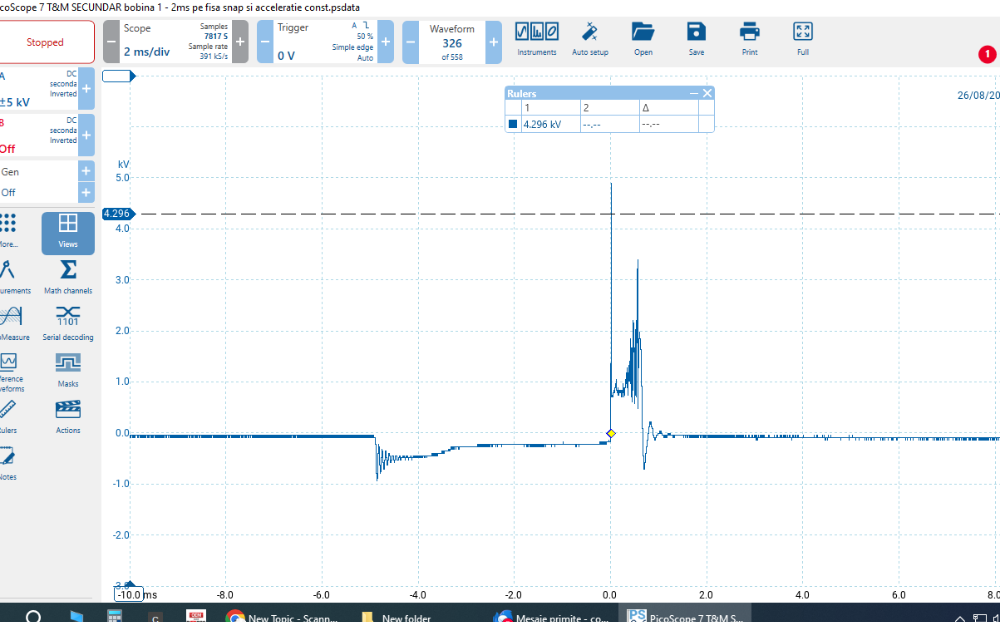This screenshot has height=622, width=1000.
Task: Expand Channel A options with plus
Action: [87, 89]
